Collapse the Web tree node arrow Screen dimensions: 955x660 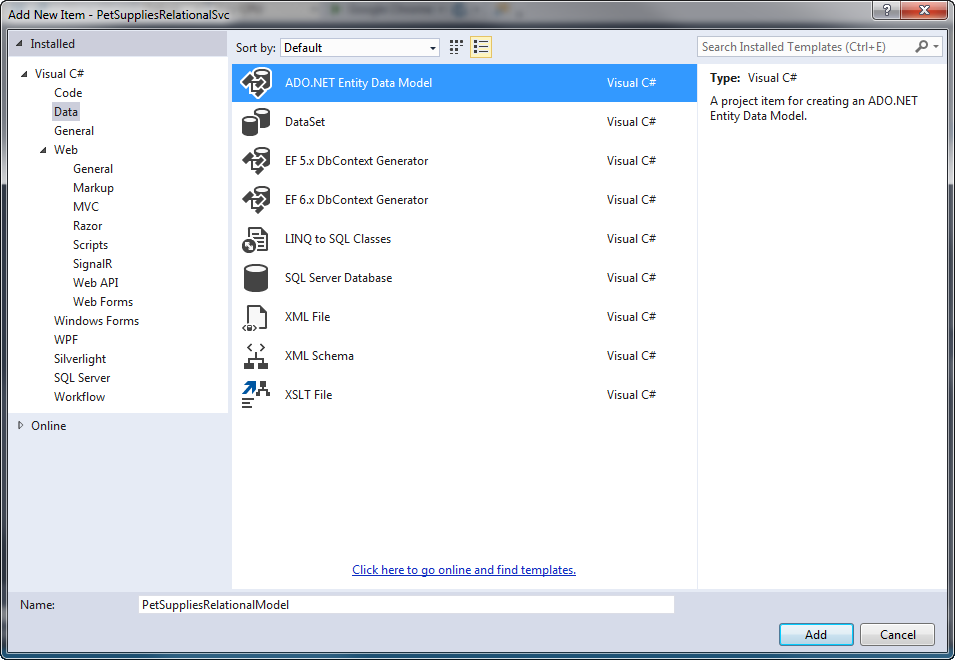[43, 150]
